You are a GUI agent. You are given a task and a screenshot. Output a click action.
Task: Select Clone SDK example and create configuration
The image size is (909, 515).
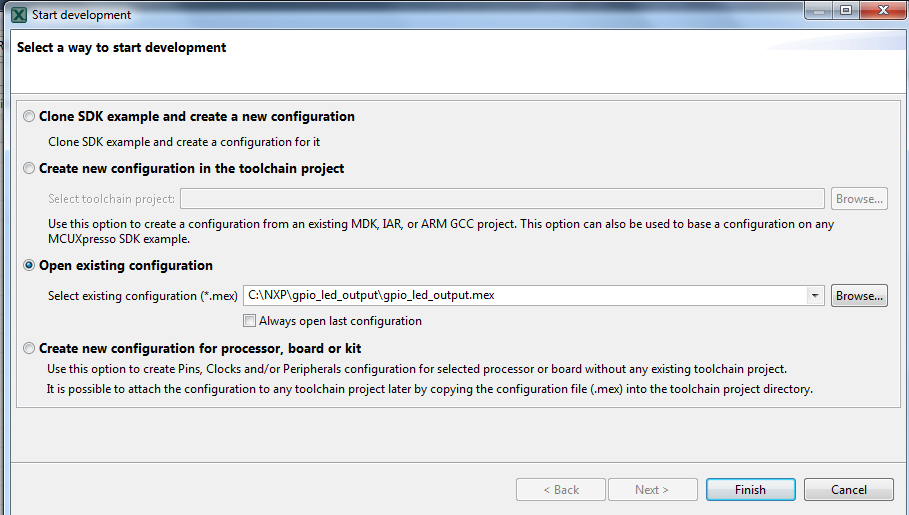(x=29, y=117)
